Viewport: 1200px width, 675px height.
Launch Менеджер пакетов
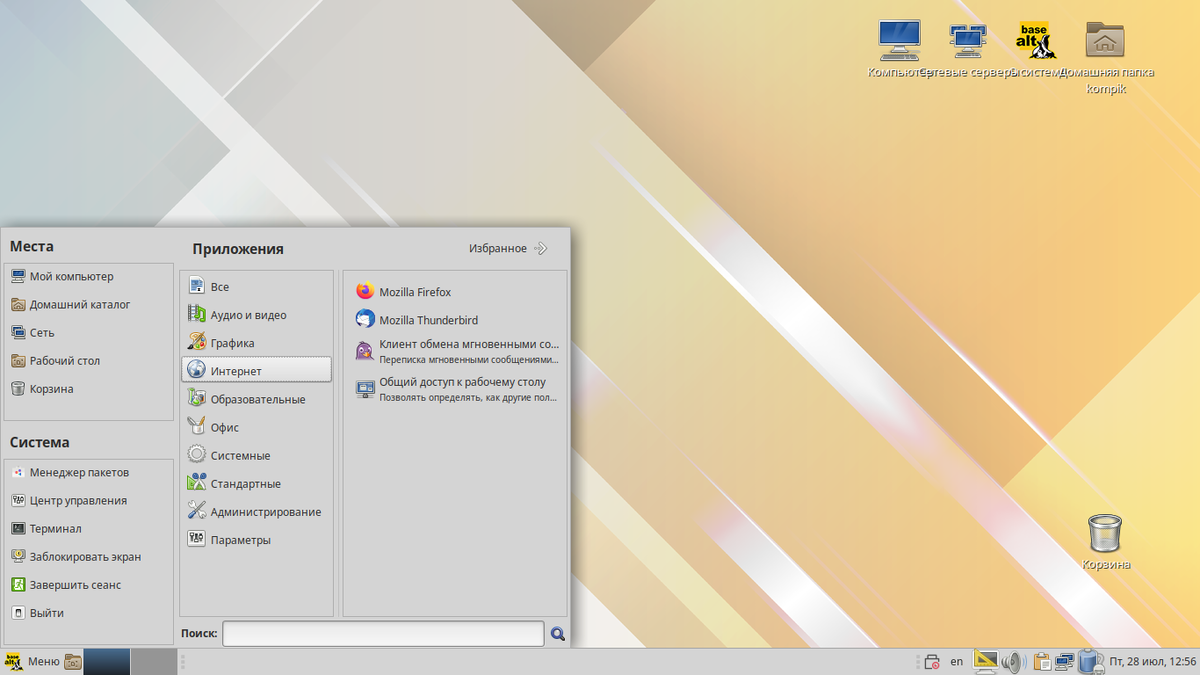click(89, 472)
